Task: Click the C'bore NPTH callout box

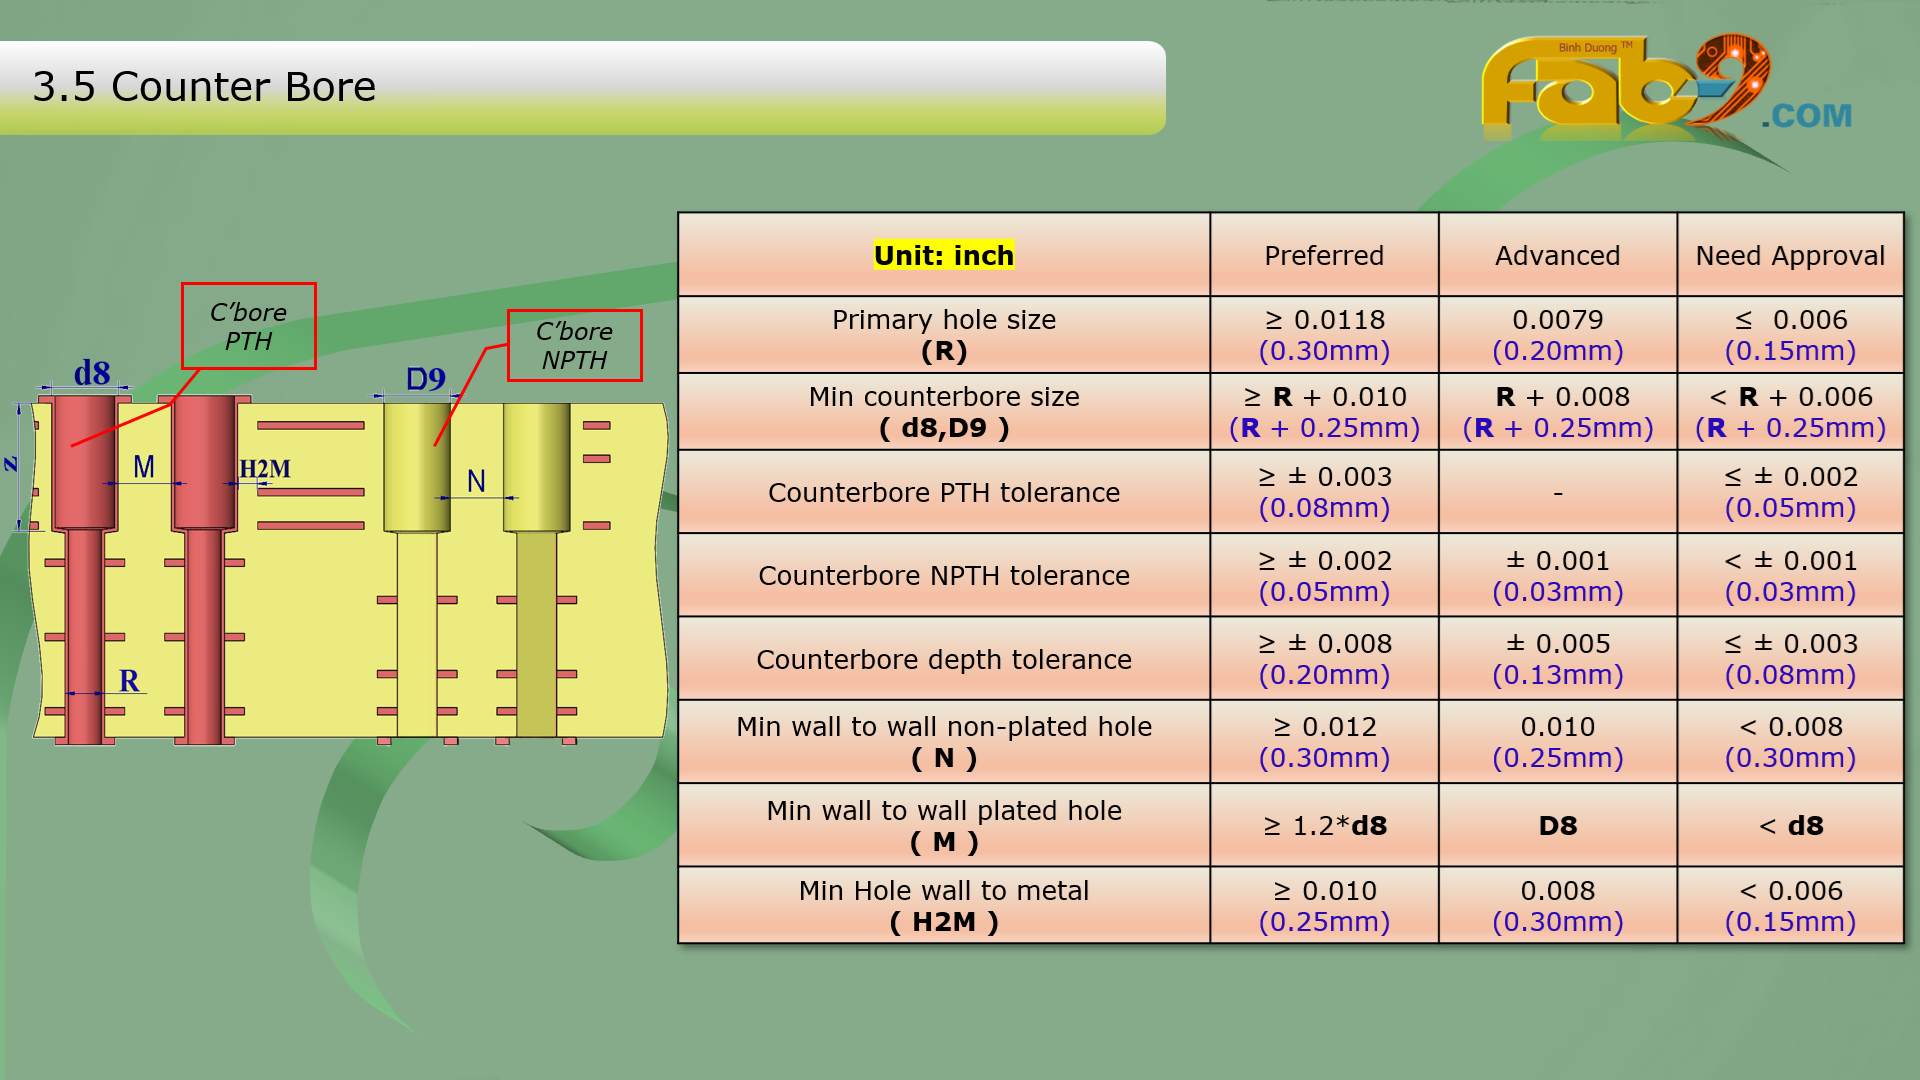Action: [574, 345]
